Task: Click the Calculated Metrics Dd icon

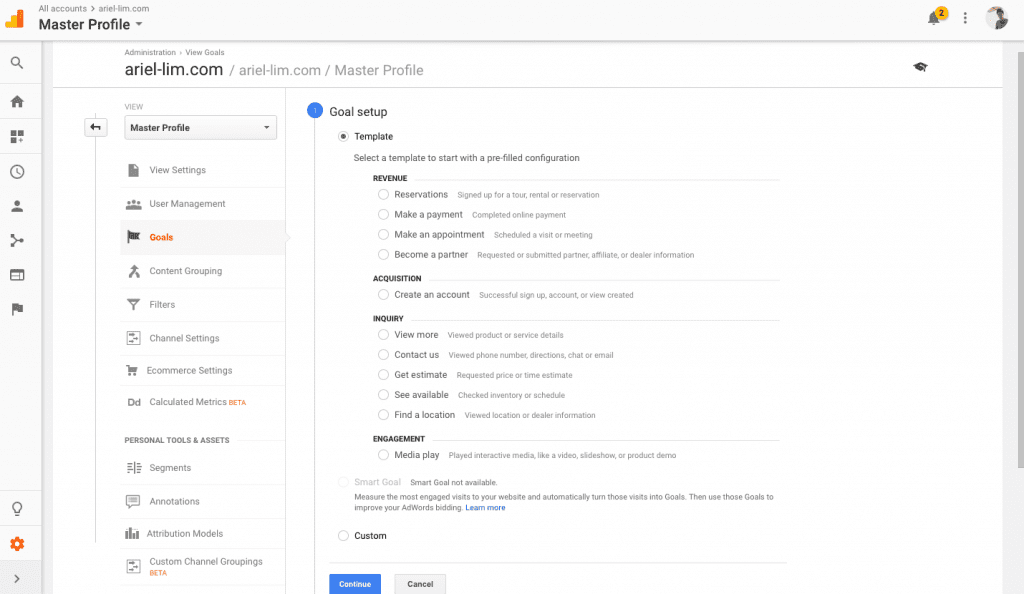Action: (x=134, y=402)
